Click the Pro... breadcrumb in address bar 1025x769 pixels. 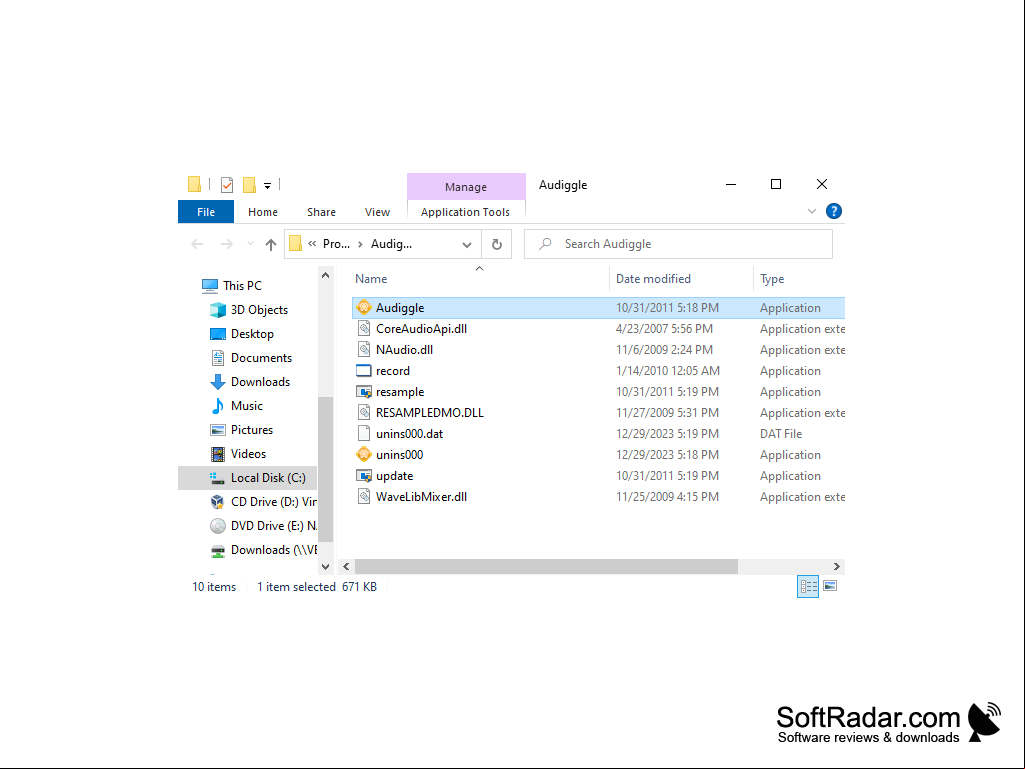[x=336, y=244]
